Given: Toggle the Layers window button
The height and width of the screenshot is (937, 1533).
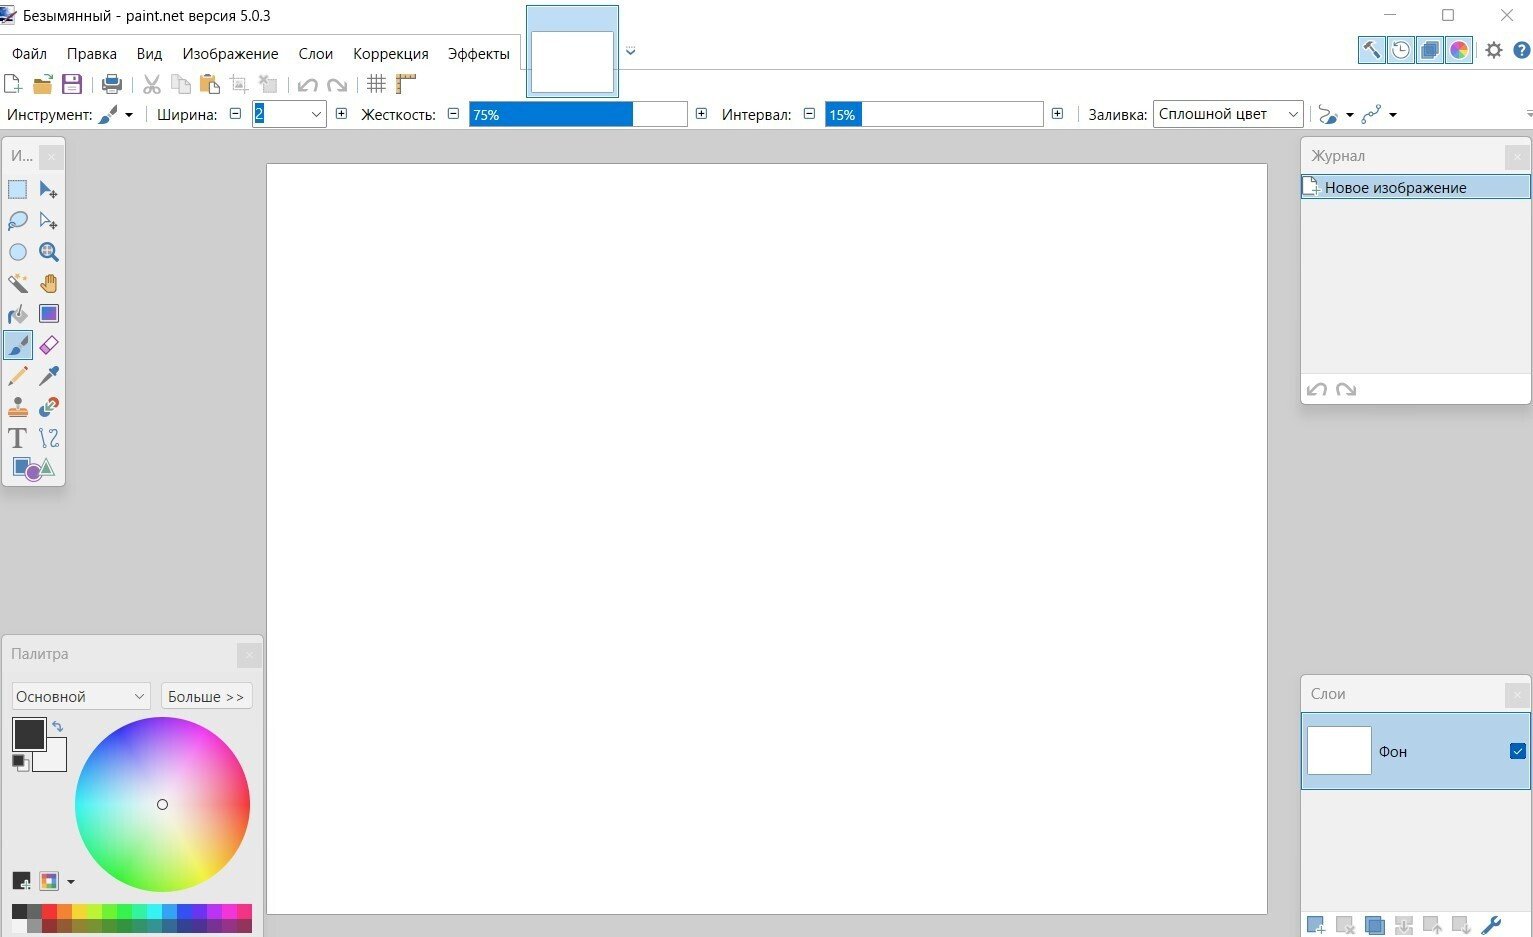Looking at the screenshot, I should (x=1430, y=50).
